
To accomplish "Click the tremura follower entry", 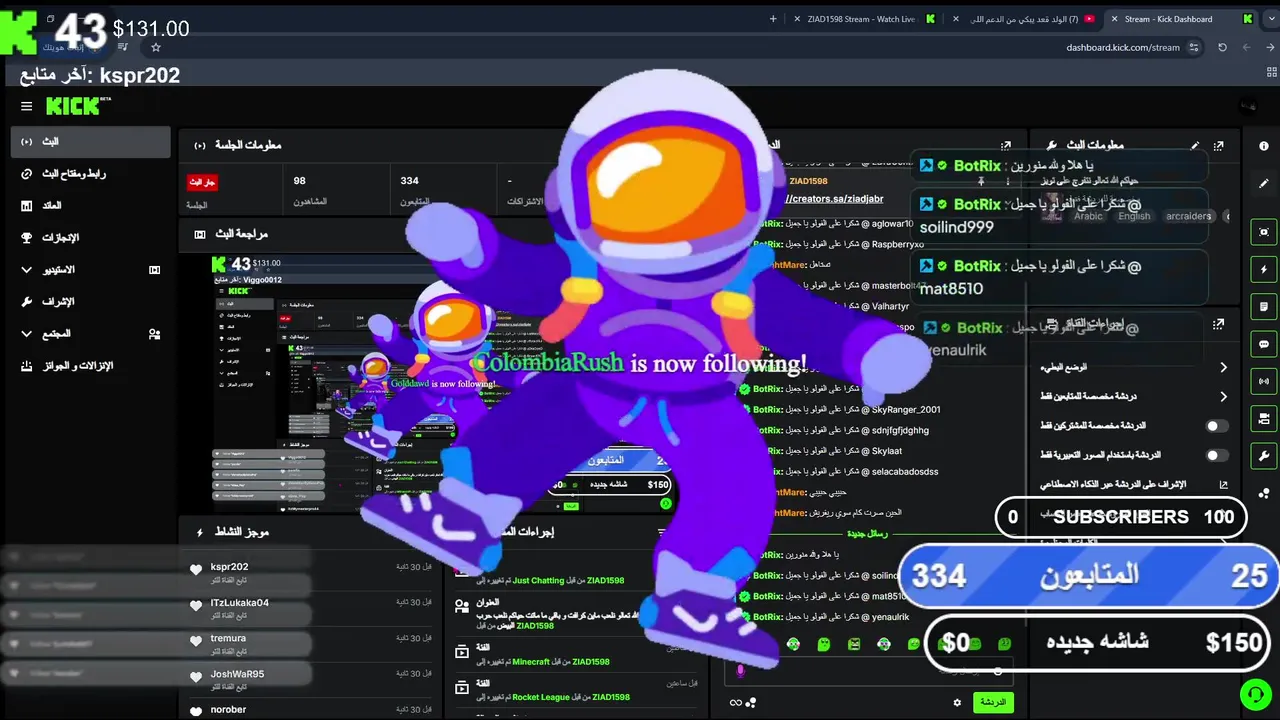I will click(x=310, y=644).
